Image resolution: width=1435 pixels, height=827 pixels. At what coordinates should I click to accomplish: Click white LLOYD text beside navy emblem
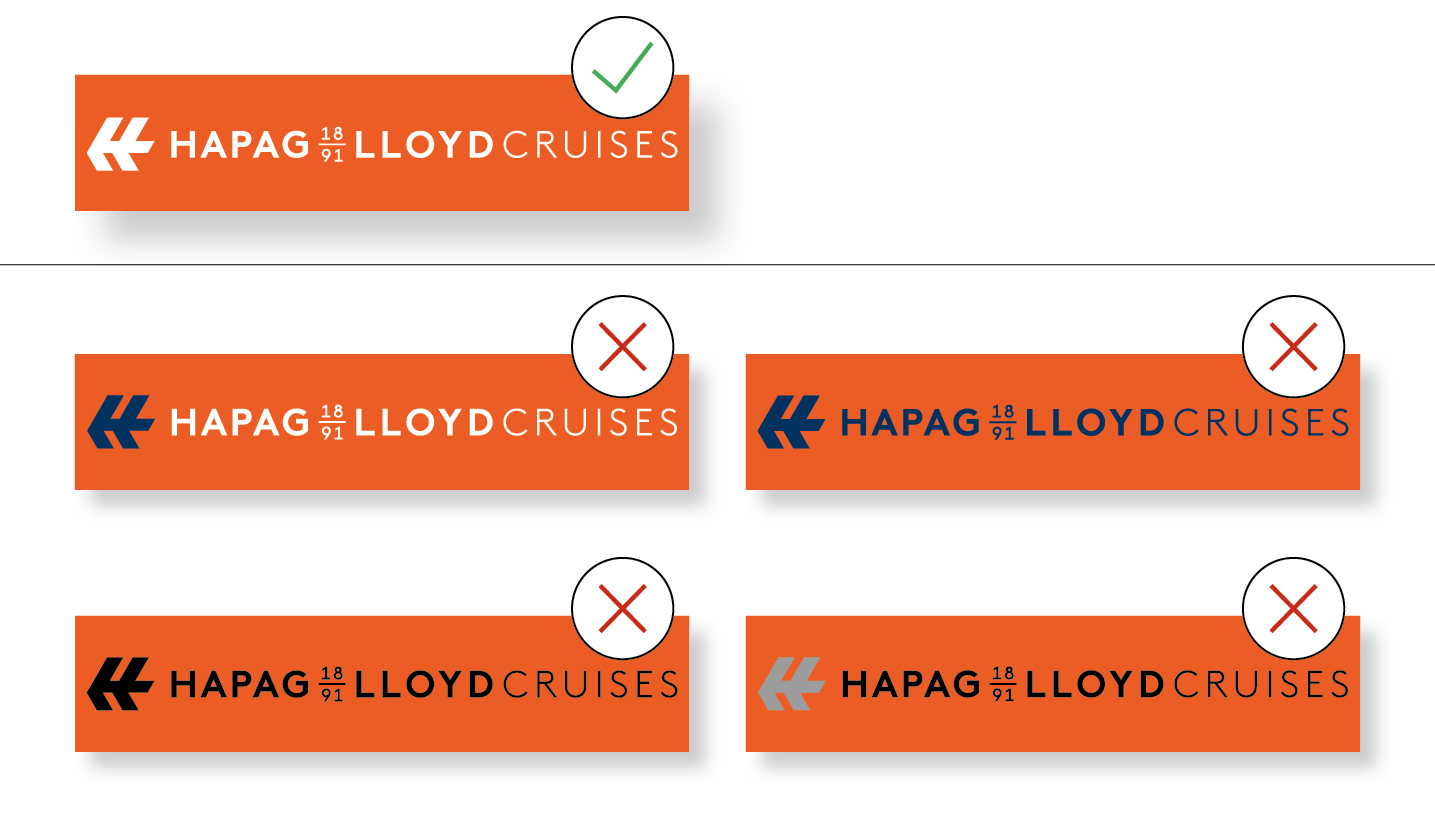(424, 423)
